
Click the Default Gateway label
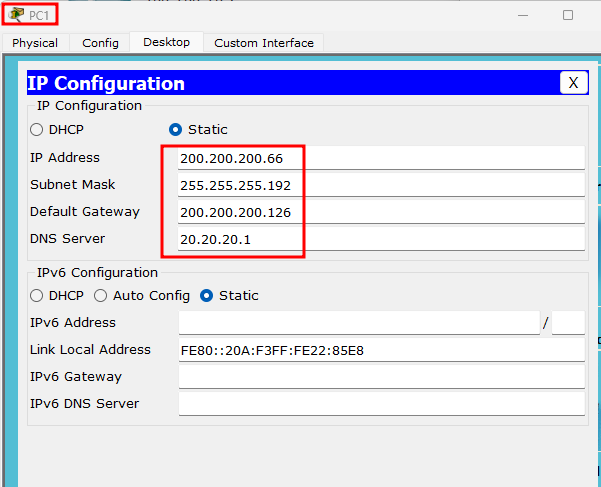pyautogui.click(x=85, y=212)
